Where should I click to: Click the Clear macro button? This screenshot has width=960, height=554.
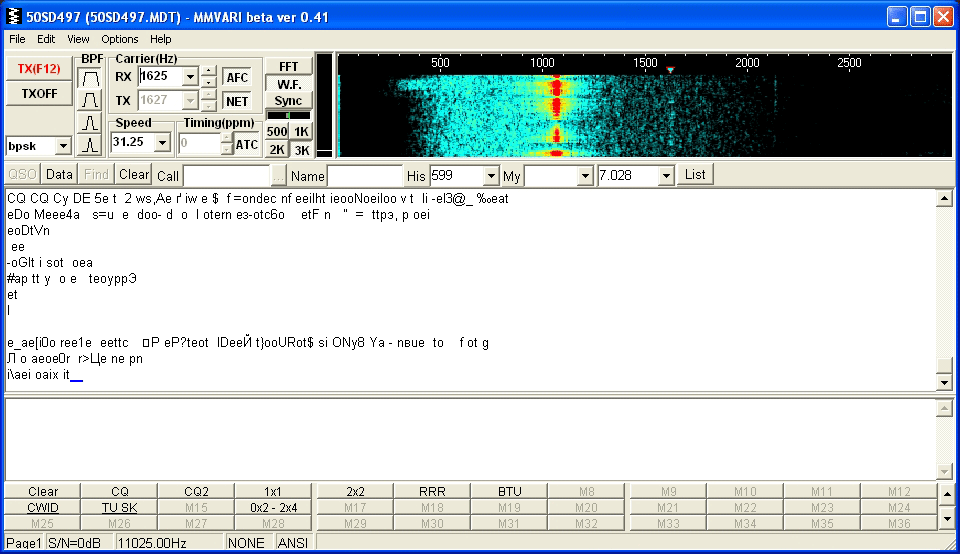[43, 492]
